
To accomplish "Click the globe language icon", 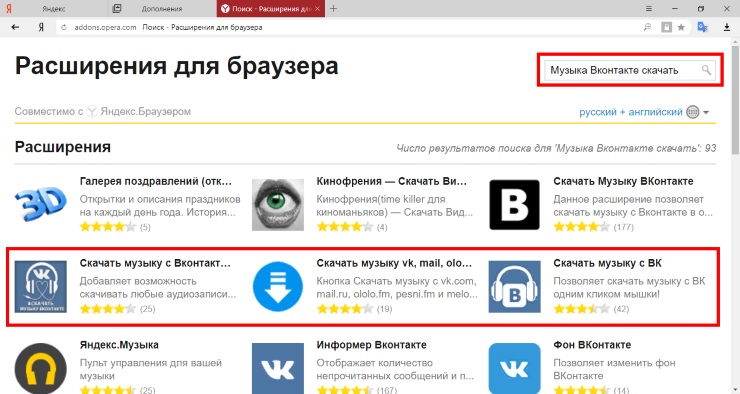I will click(x=692, y=112).
